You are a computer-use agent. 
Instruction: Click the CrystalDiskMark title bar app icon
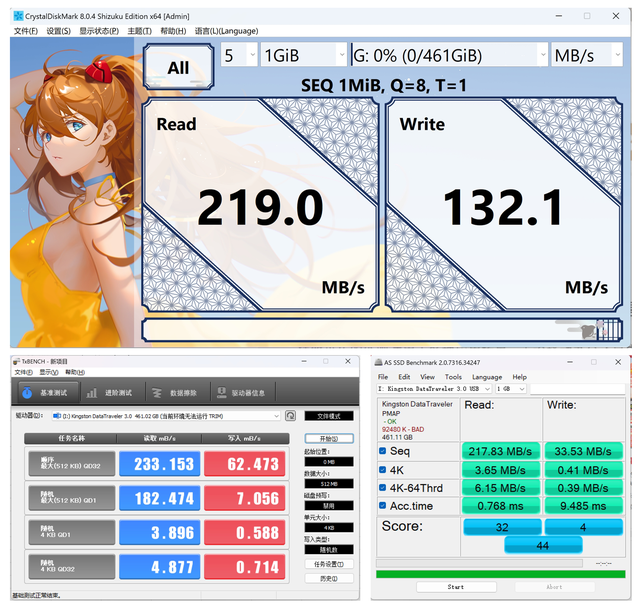click(x=18, y=16)
